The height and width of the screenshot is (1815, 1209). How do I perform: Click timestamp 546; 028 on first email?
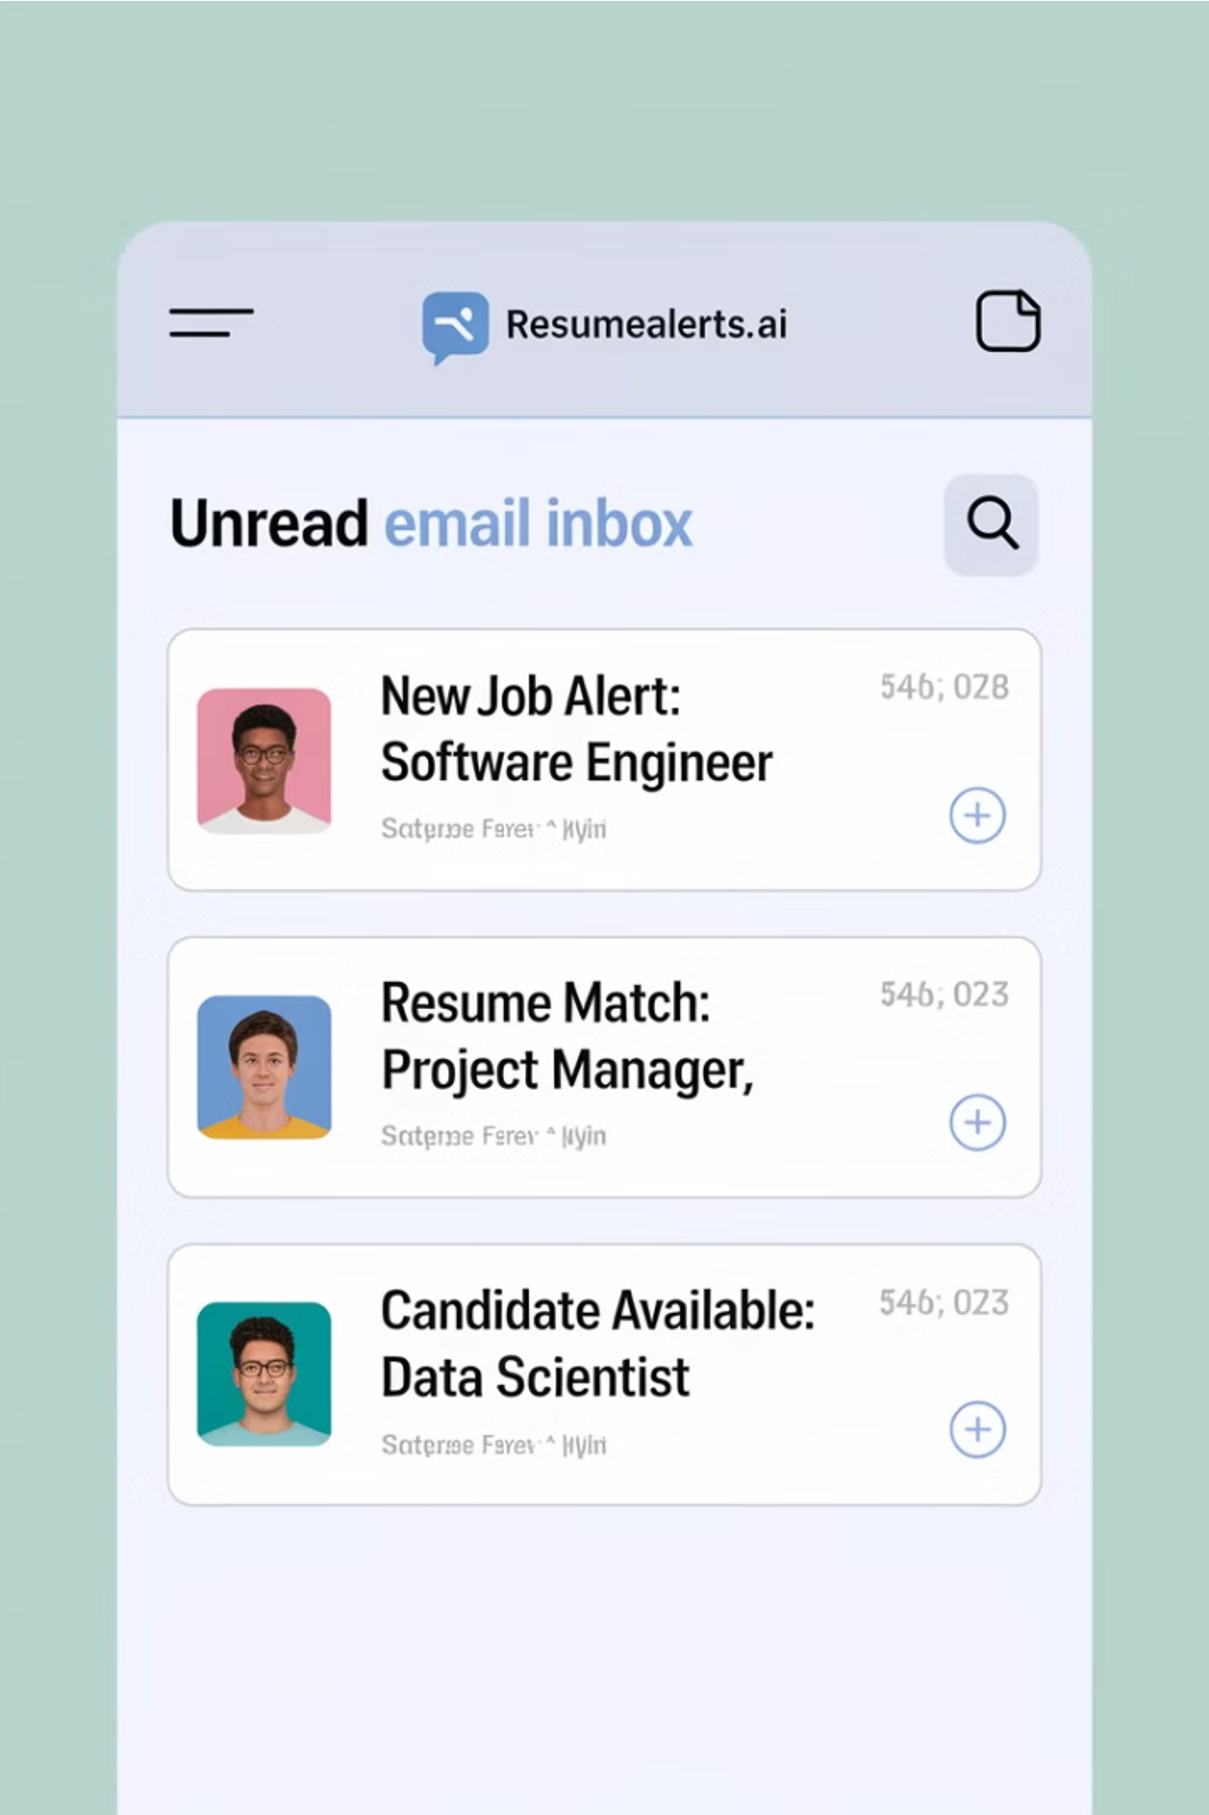pyautogui.click(x=944, y=687)
